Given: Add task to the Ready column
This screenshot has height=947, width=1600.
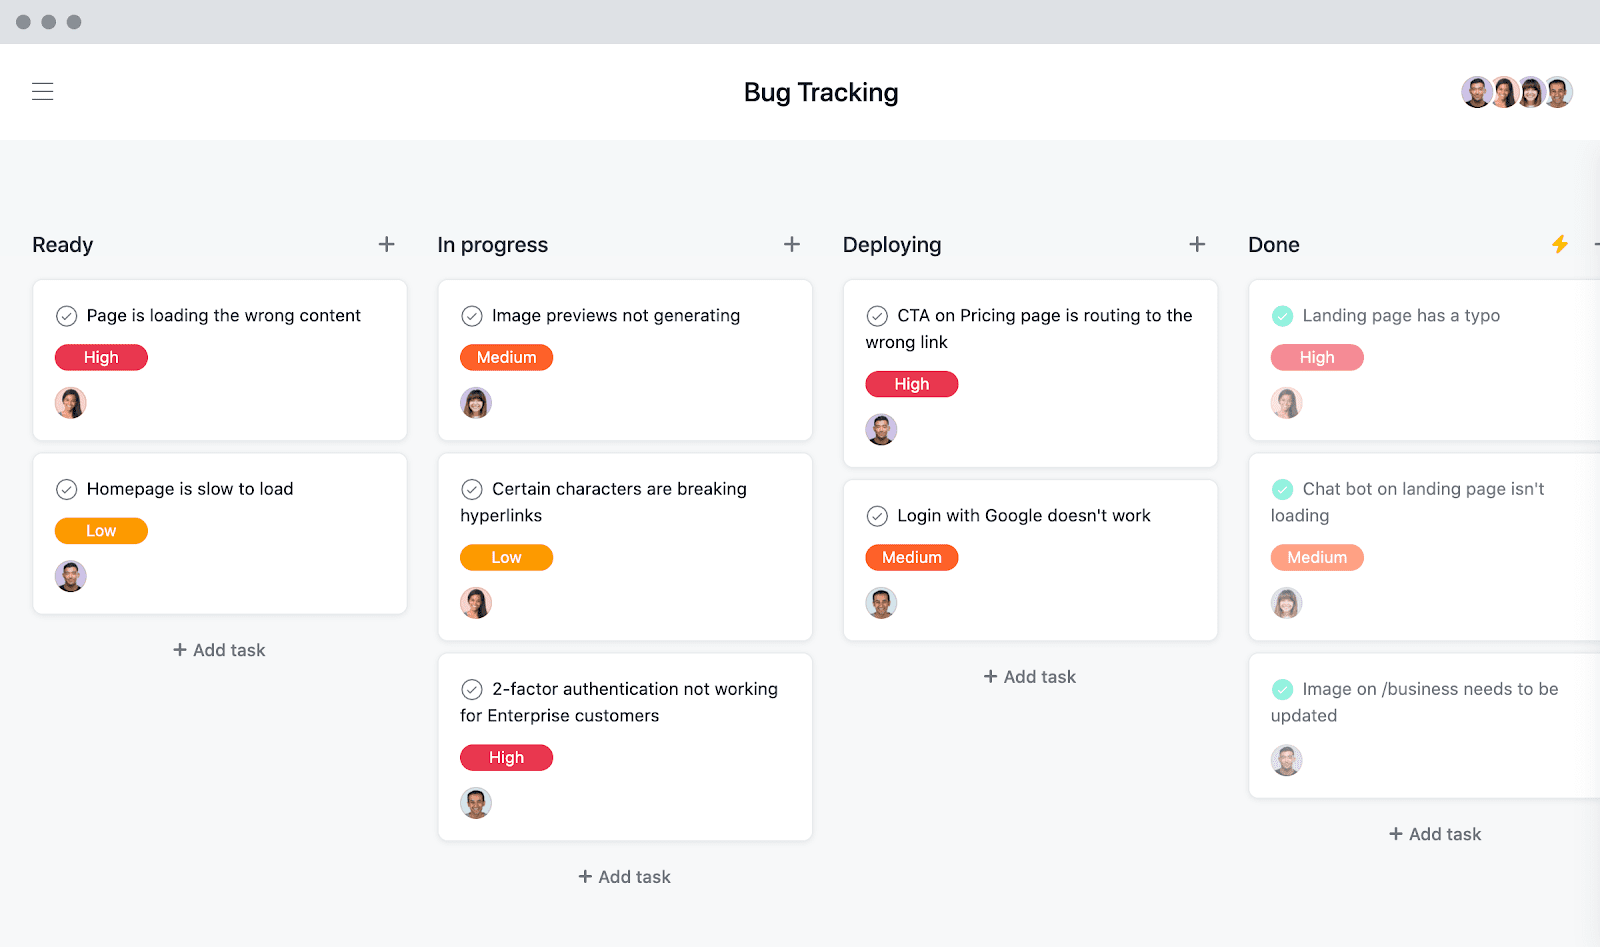Looking at the screenshot, I should click(x=219, y=650).
